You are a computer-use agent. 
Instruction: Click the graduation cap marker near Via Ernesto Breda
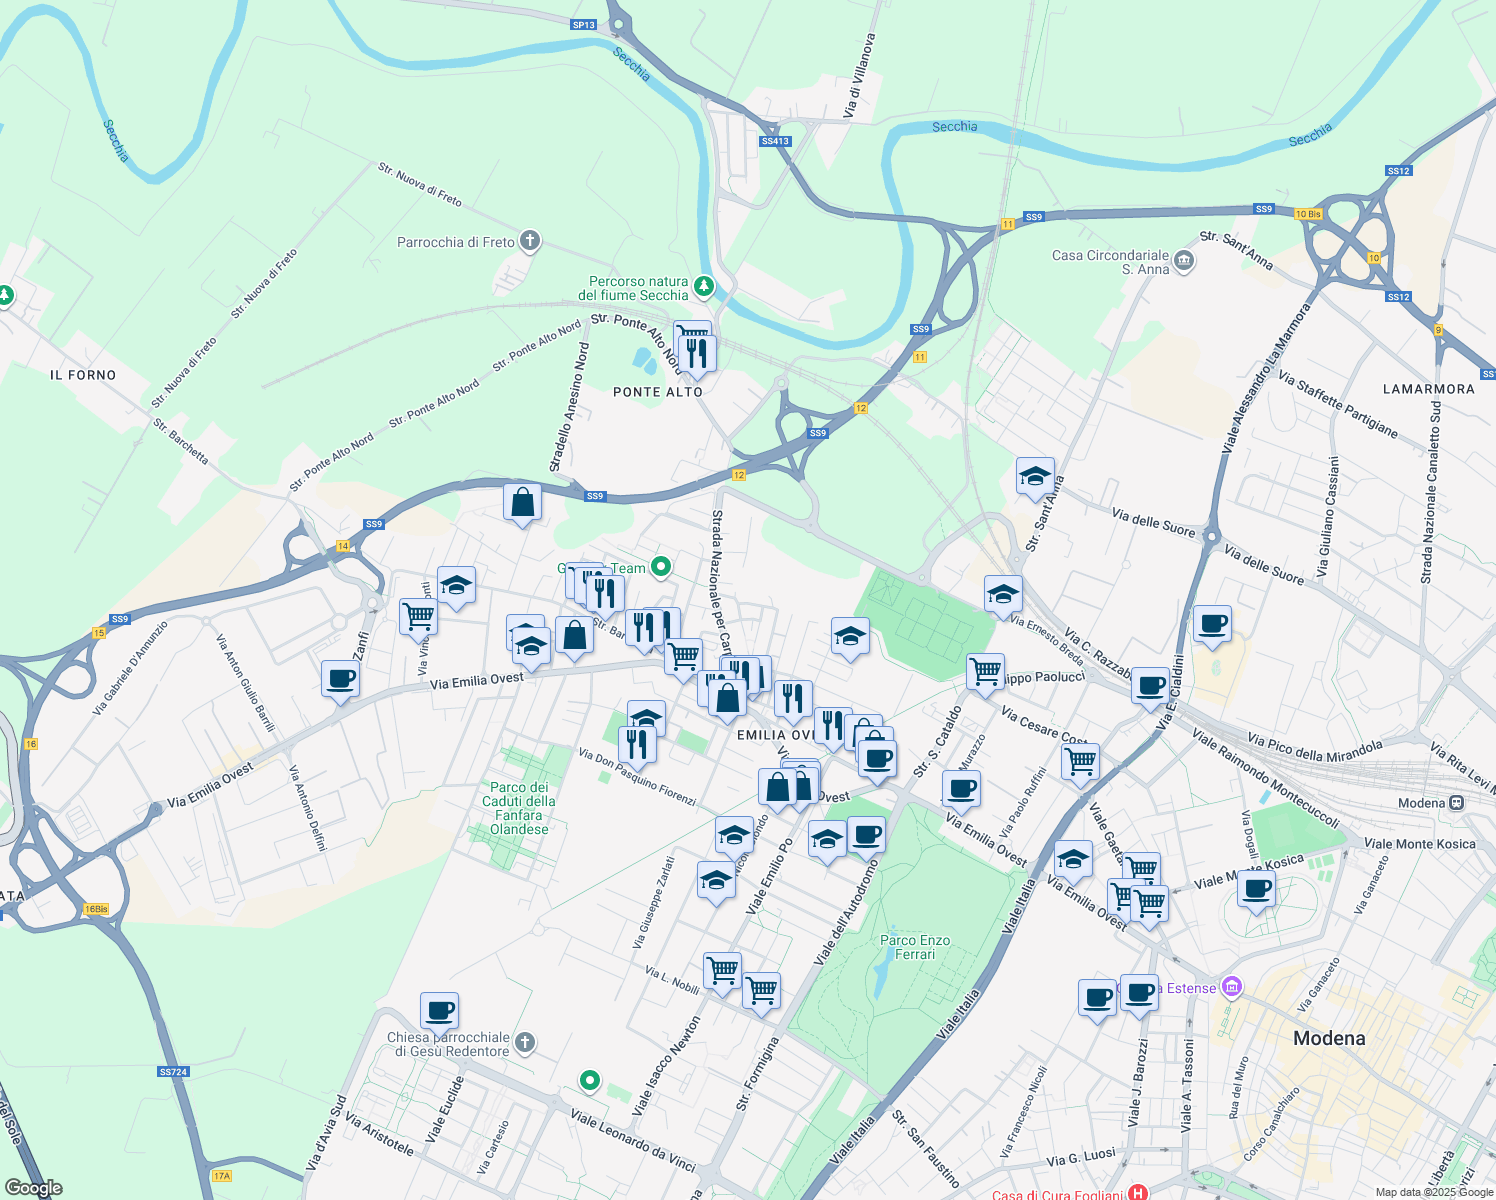[x=1001, y=592]
